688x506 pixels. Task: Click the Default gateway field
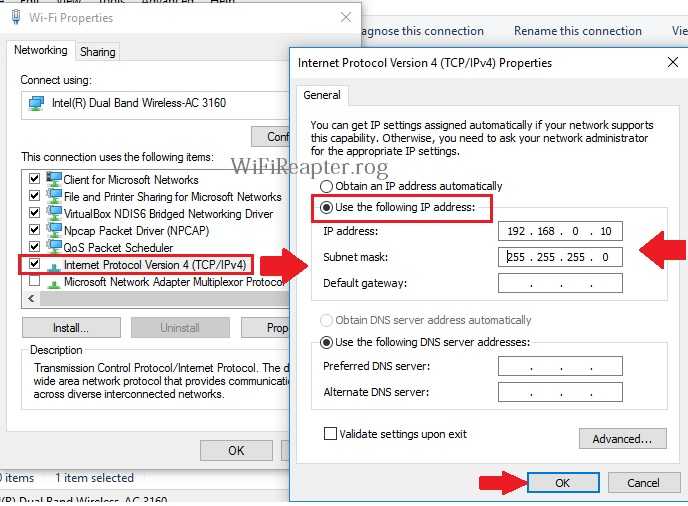[x=560, y=283]
